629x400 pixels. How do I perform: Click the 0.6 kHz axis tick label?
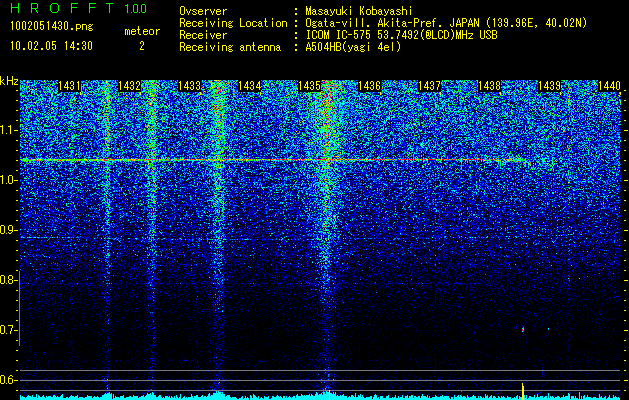tap(8, 380)
